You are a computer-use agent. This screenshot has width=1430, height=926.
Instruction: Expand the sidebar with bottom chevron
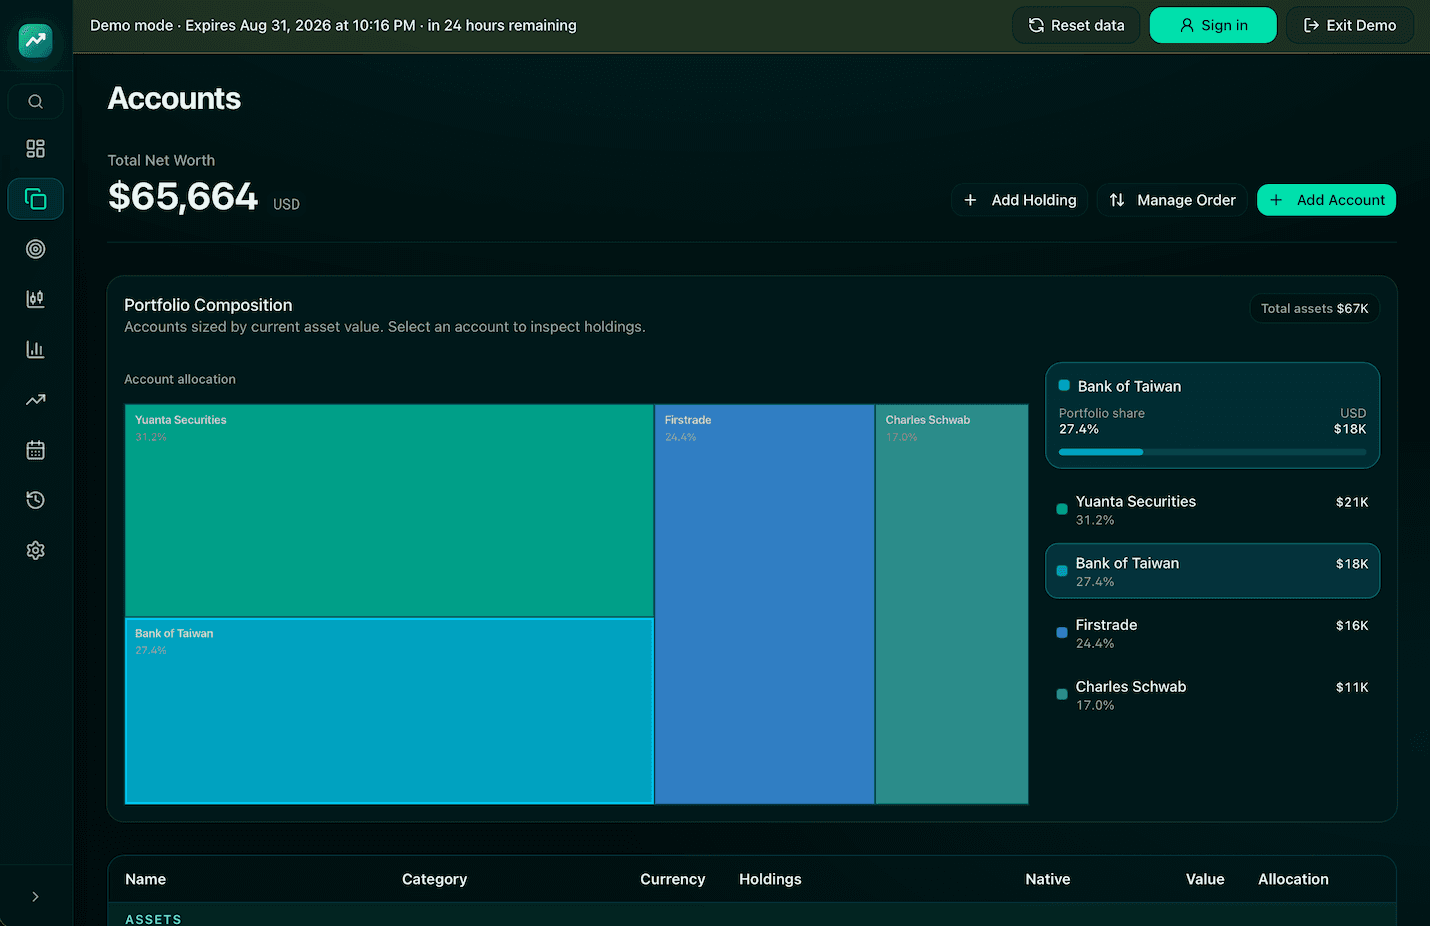point(35,897)
